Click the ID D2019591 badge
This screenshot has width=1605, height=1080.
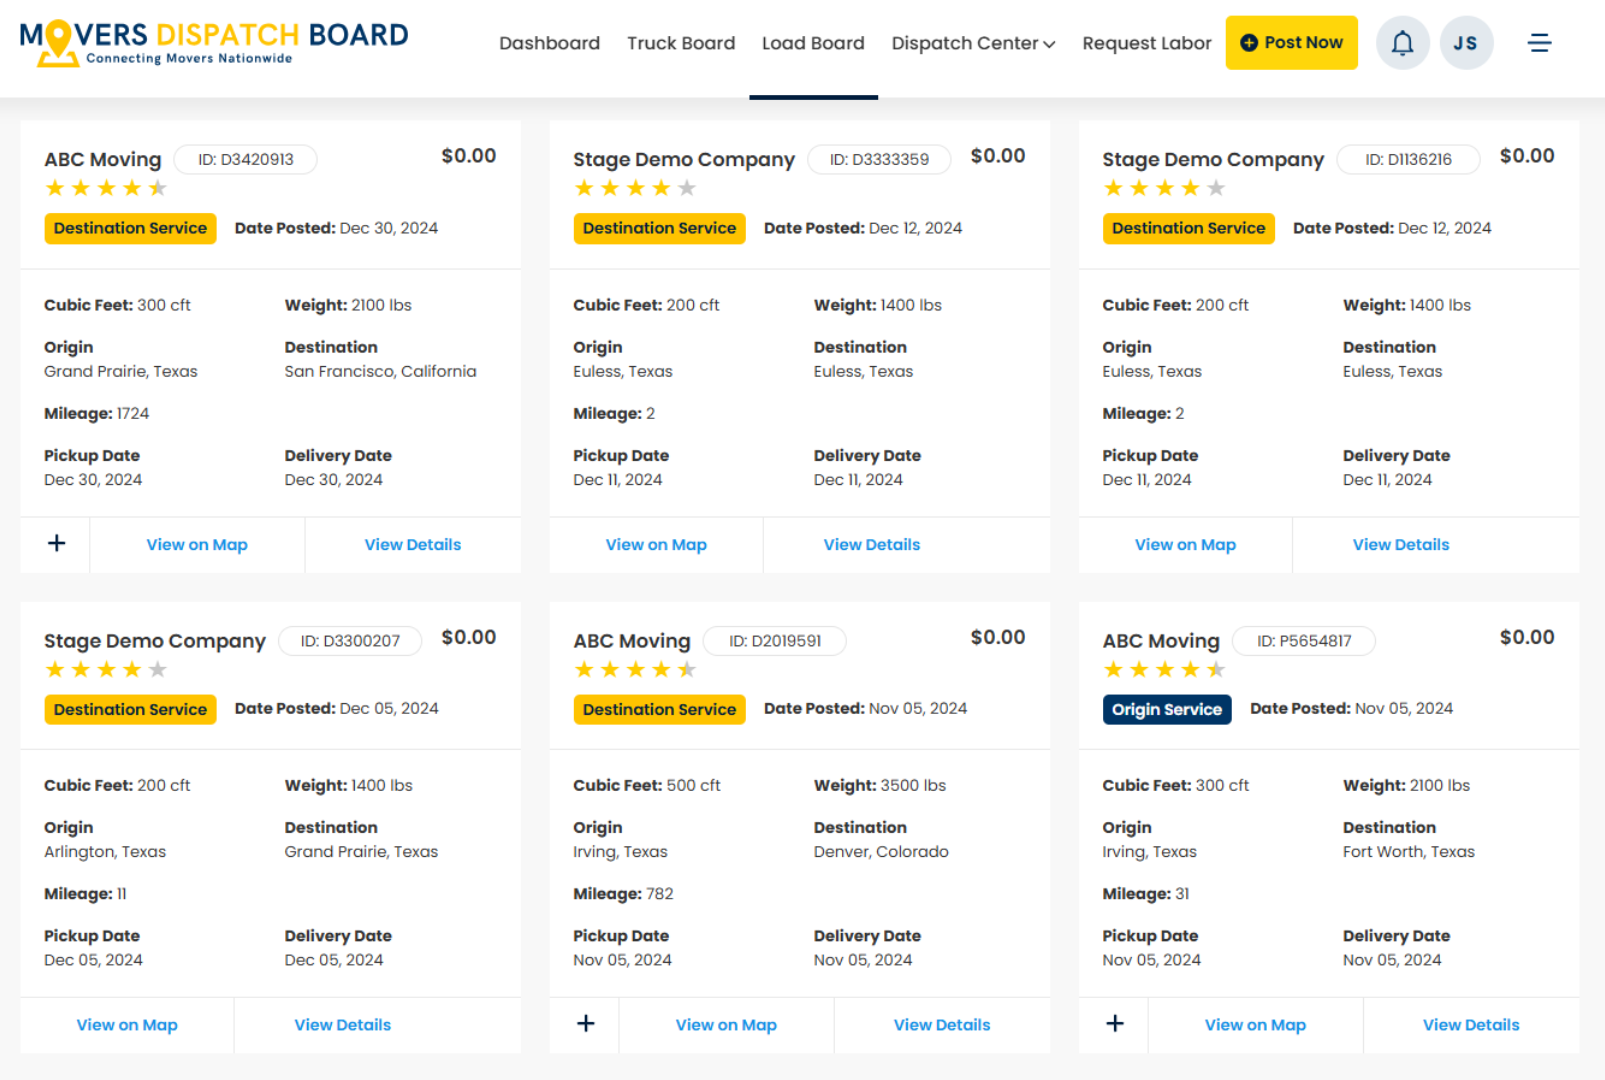pyautogui.click(x=774, y=641)
